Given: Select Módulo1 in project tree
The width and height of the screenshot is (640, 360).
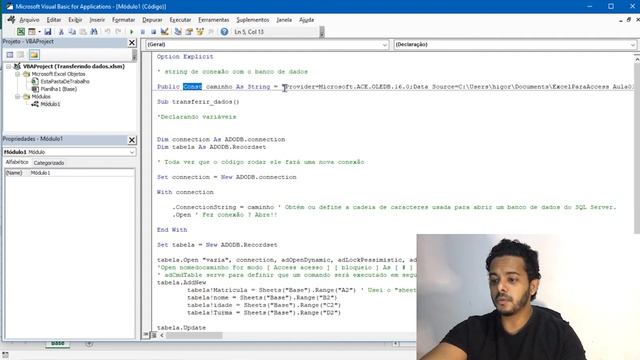Looking at the screenshot, I should tap(50, 104).
